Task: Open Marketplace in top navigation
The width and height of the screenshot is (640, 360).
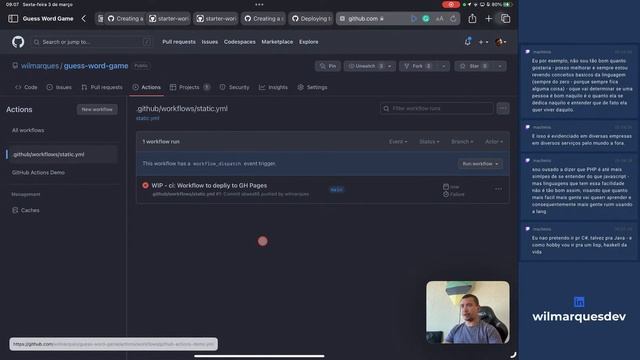Action: (x=277, y=42)
